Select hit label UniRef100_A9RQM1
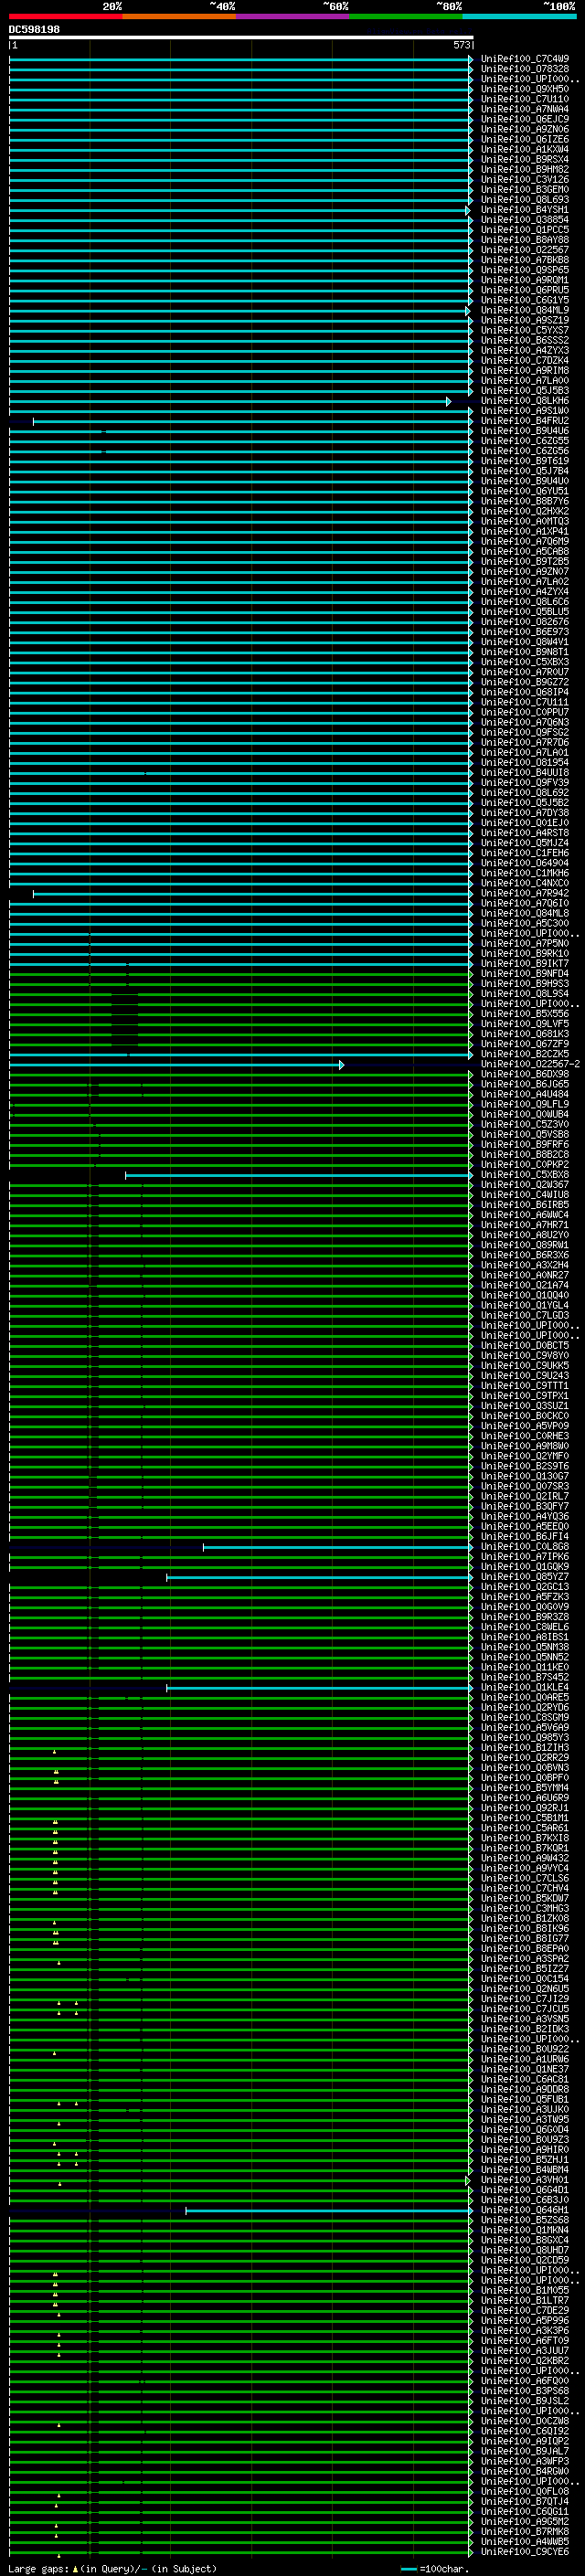The height and width of the screenshot is (2576, 585). [525, 280]
